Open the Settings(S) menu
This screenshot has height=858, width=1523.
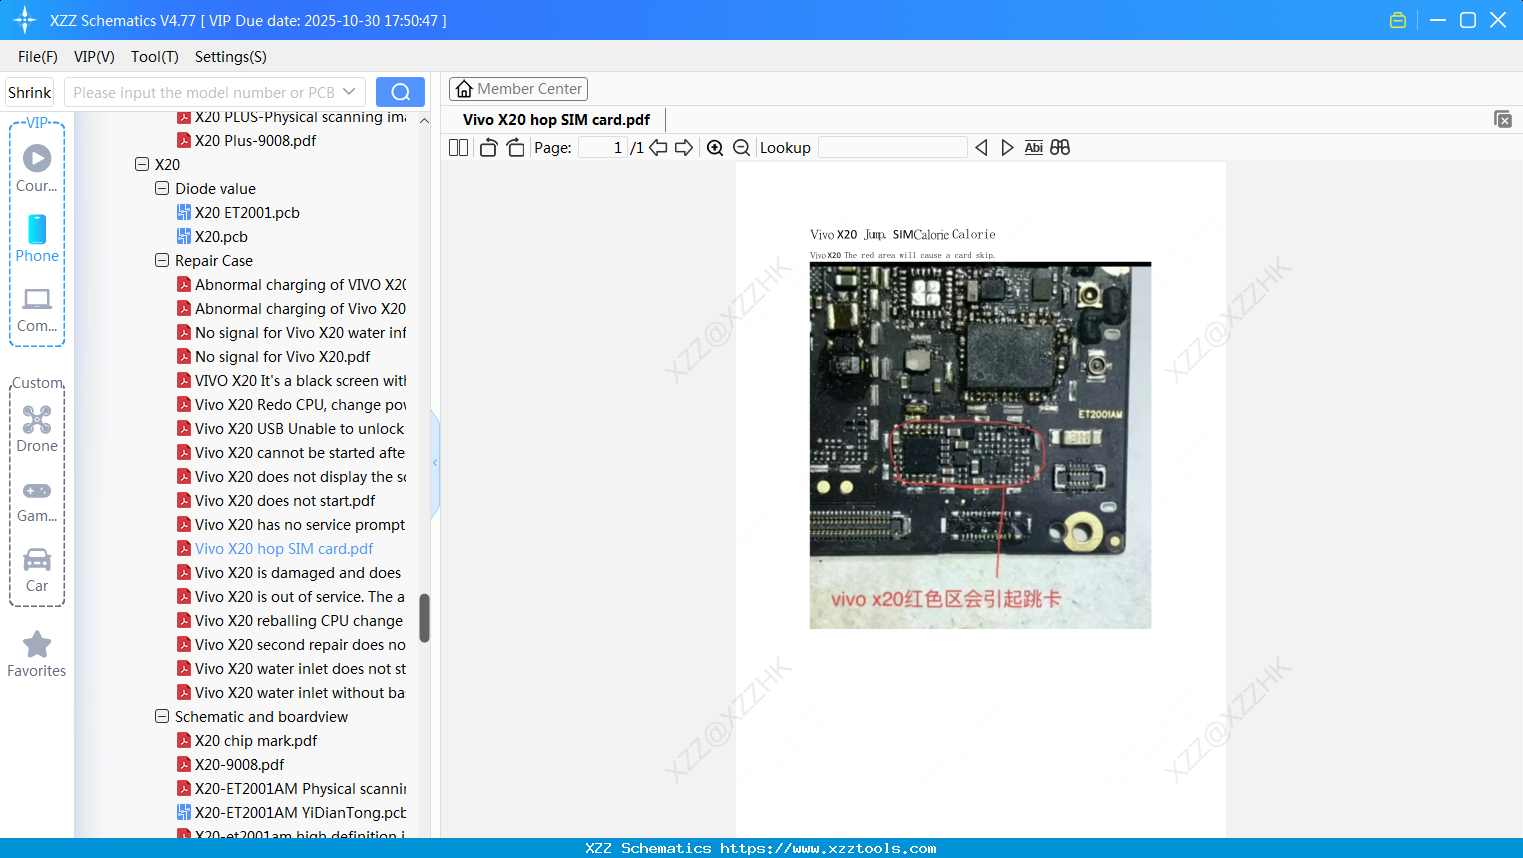tap(231, 57)
